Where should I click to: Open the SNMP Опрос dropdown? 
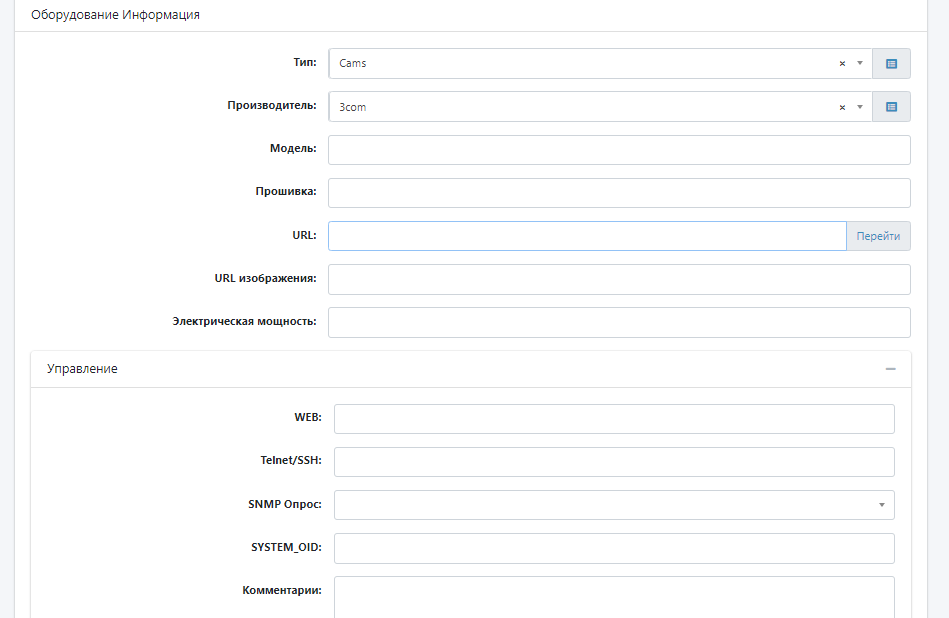click(614, 505)
